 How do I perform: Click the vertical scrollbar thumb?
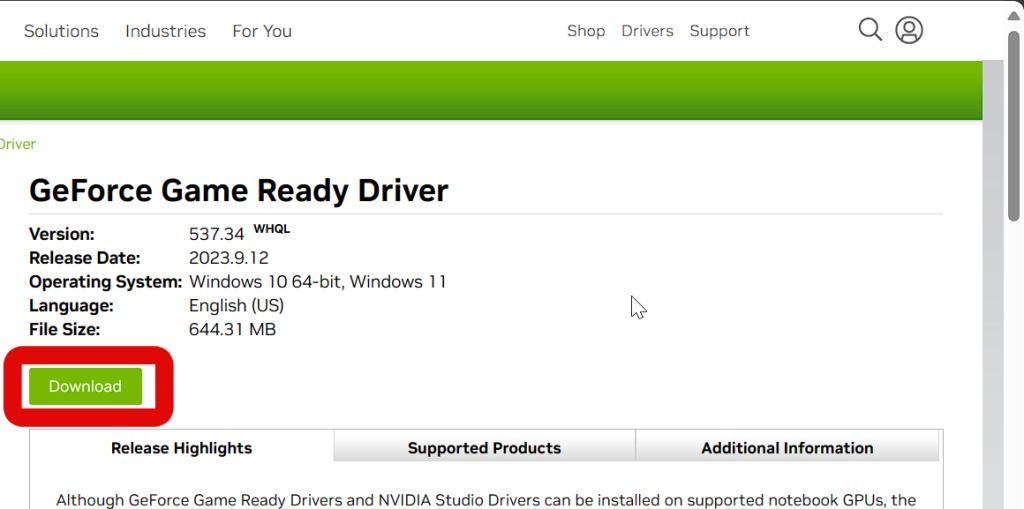click(x=1014, y=125)
